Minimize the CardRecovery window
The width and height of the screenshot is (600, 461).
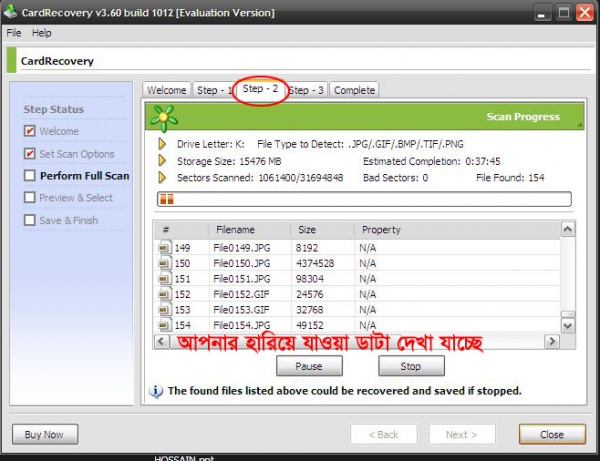541,13
